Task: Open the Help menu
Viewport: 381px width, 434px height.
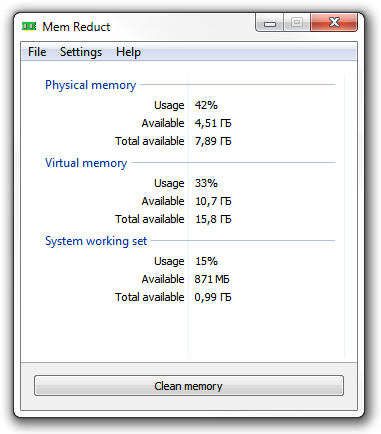Action: pos(128,52)
